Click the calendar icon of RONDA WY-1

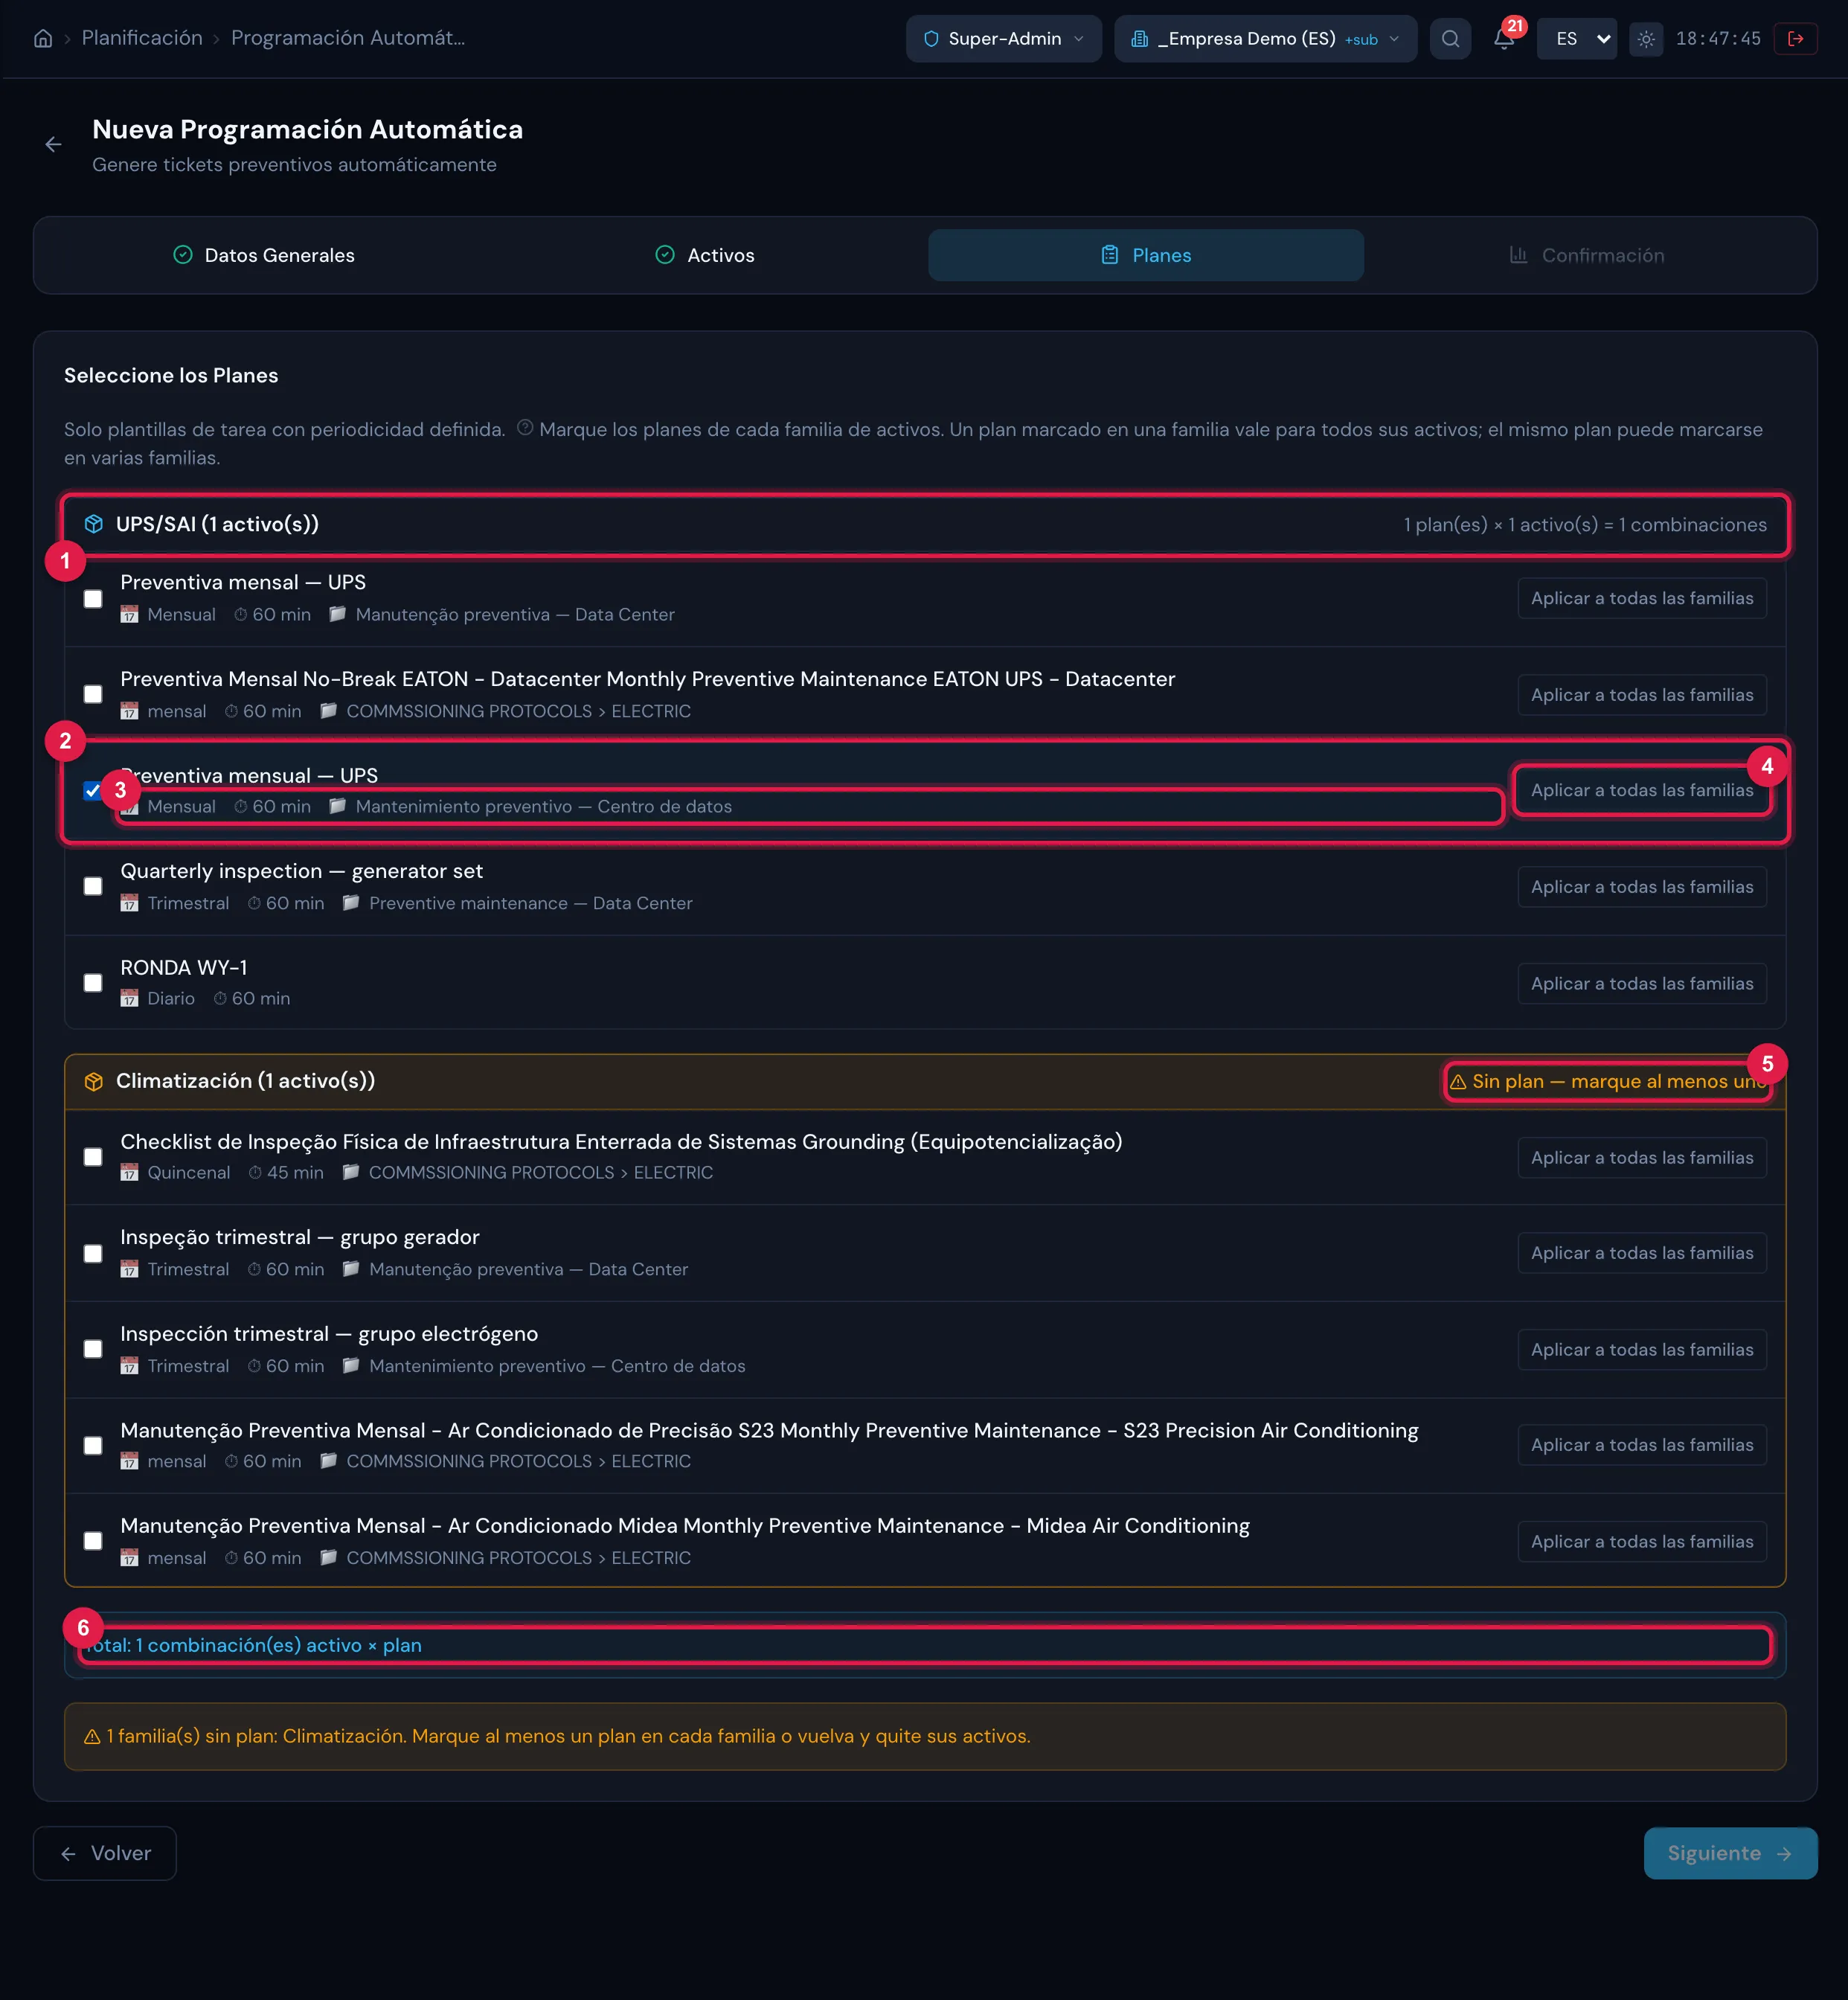tap(129, 998)
